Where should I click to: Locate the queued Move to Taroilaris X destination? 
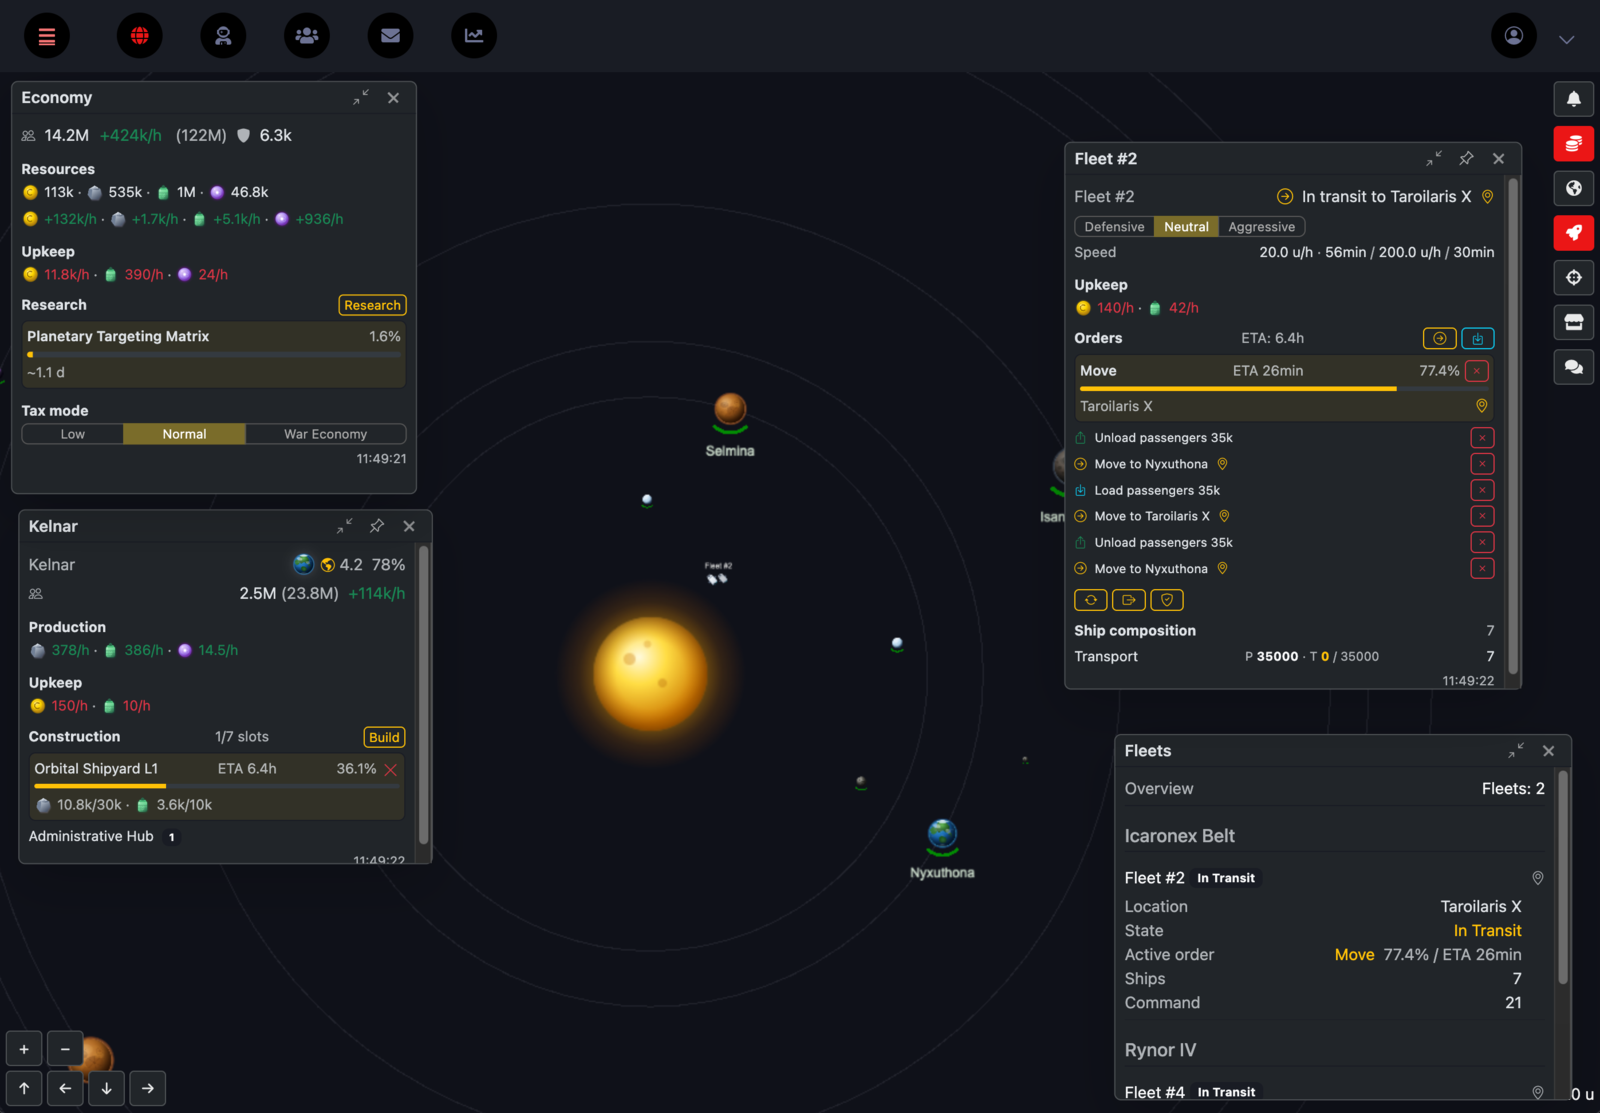tap(1224, 516)
